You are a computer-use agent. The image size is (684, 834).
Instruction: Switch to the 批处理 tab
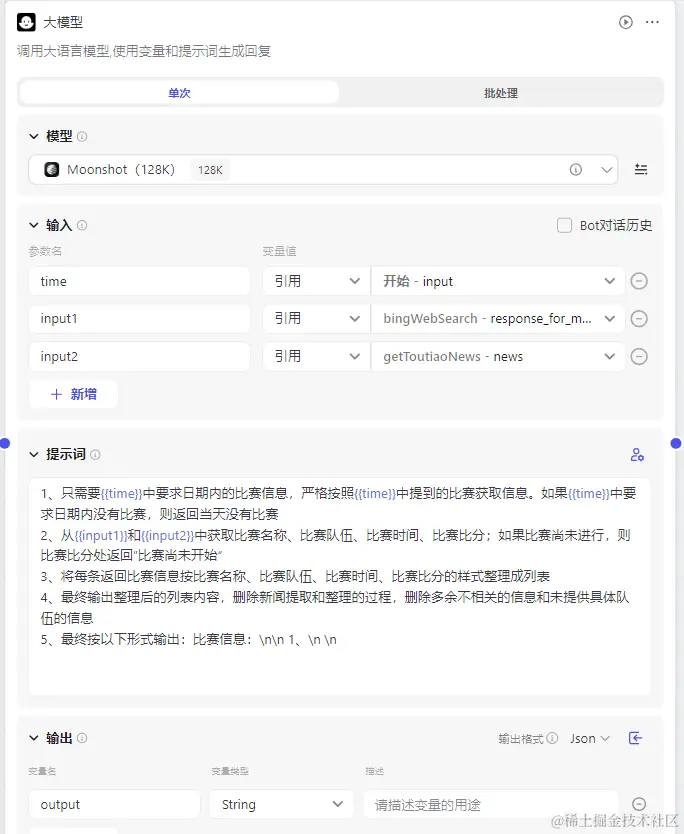(x=501, y=93)
